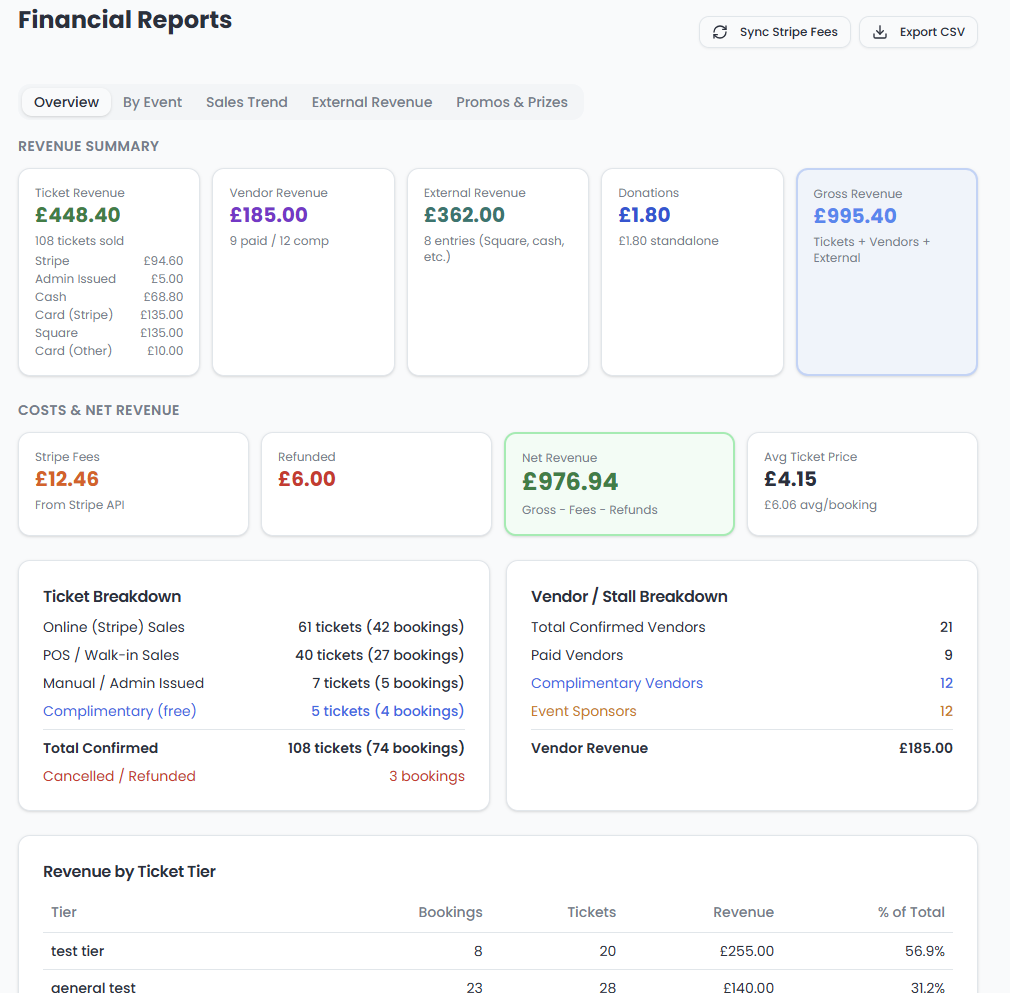Click the £255.00 revenue cell
Viewport: 1010px width, 993px height.
747,951
